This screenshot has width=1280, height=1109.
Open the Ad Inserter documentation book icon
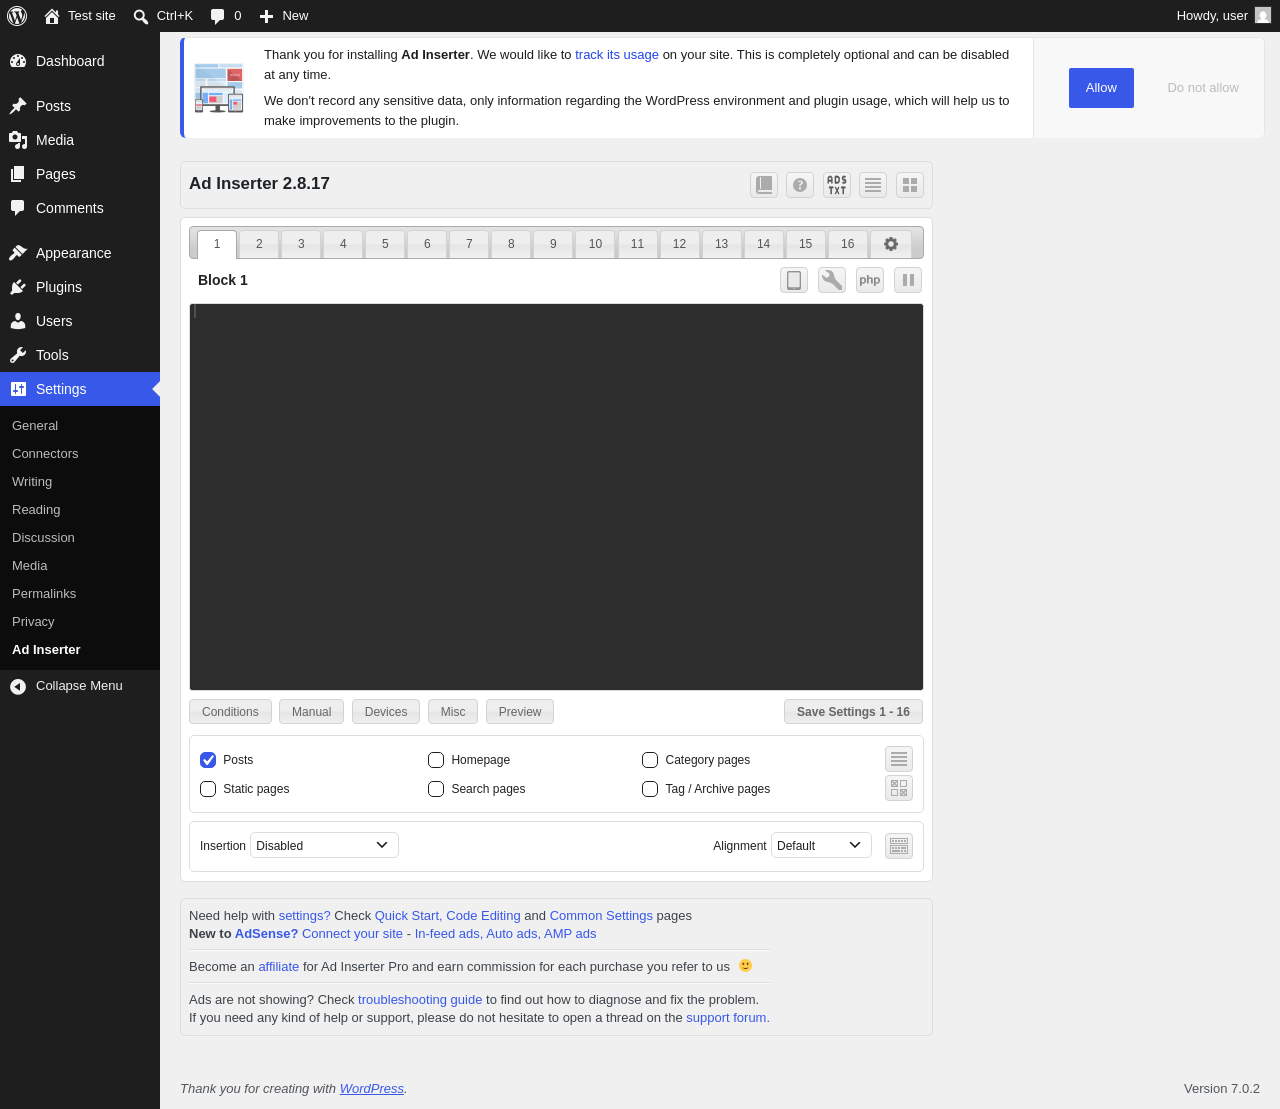coord(764,185)
